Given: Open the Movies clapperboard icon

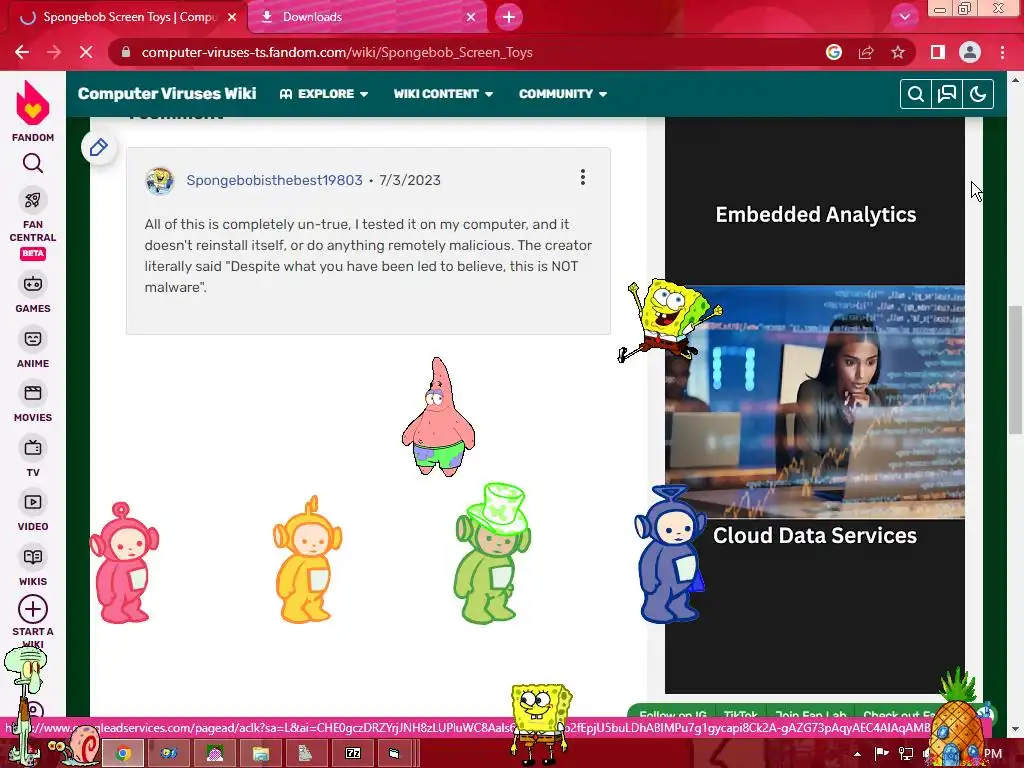Looking at the screenshot, I should pyautogui.click(x=33, y=393).
